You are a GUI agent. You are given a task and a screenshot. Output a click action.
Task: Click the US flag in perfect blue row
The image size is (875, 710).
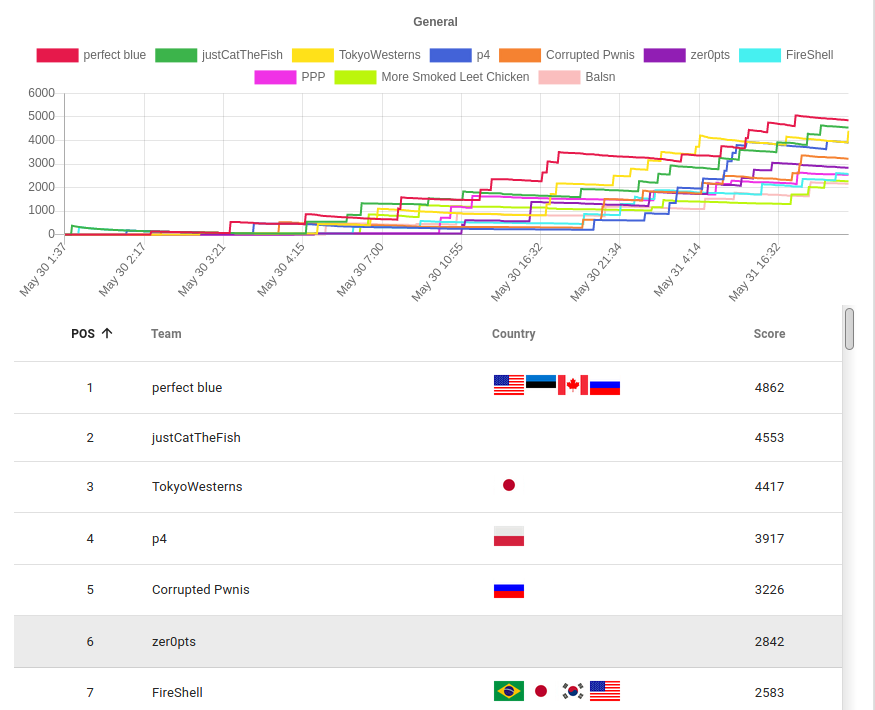509,386
